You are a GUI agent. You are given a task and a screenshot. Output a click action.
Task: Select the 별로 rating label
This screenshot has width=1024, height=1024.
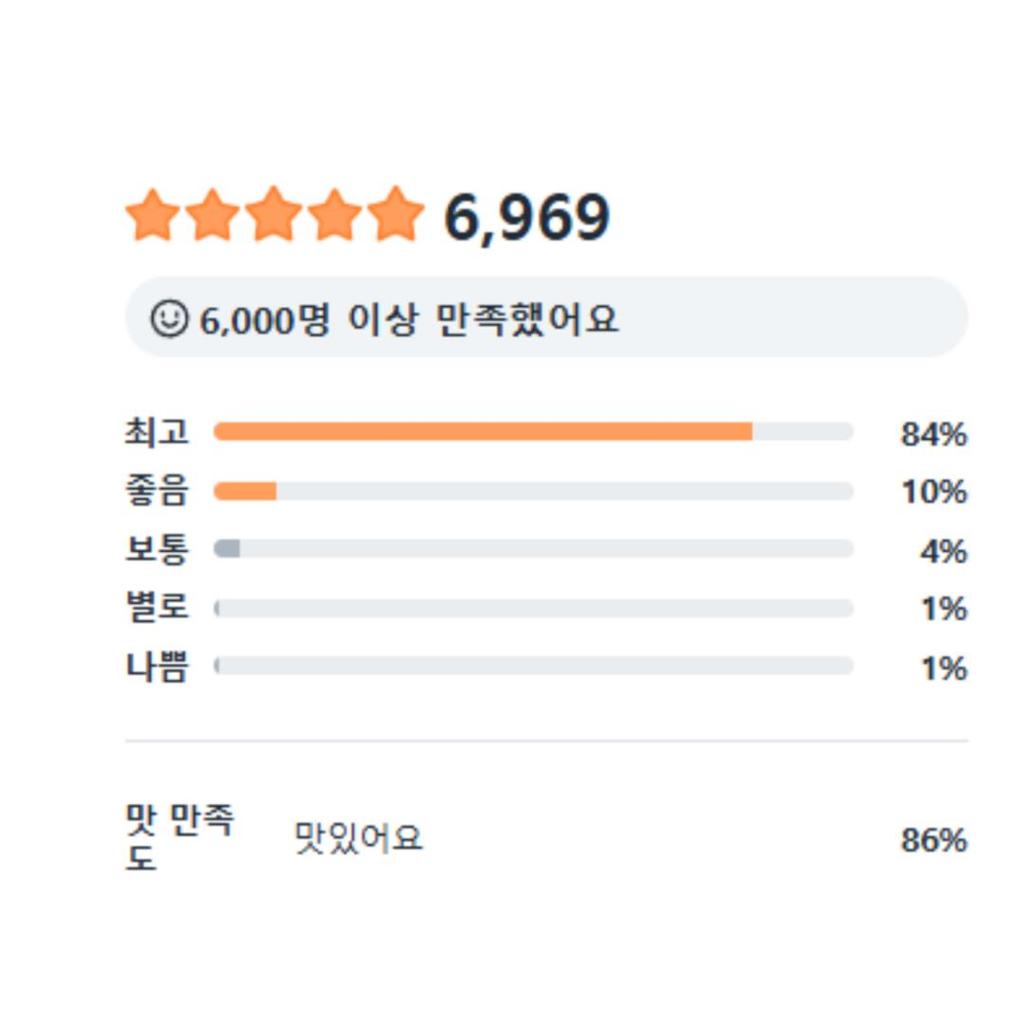point(157,608)
